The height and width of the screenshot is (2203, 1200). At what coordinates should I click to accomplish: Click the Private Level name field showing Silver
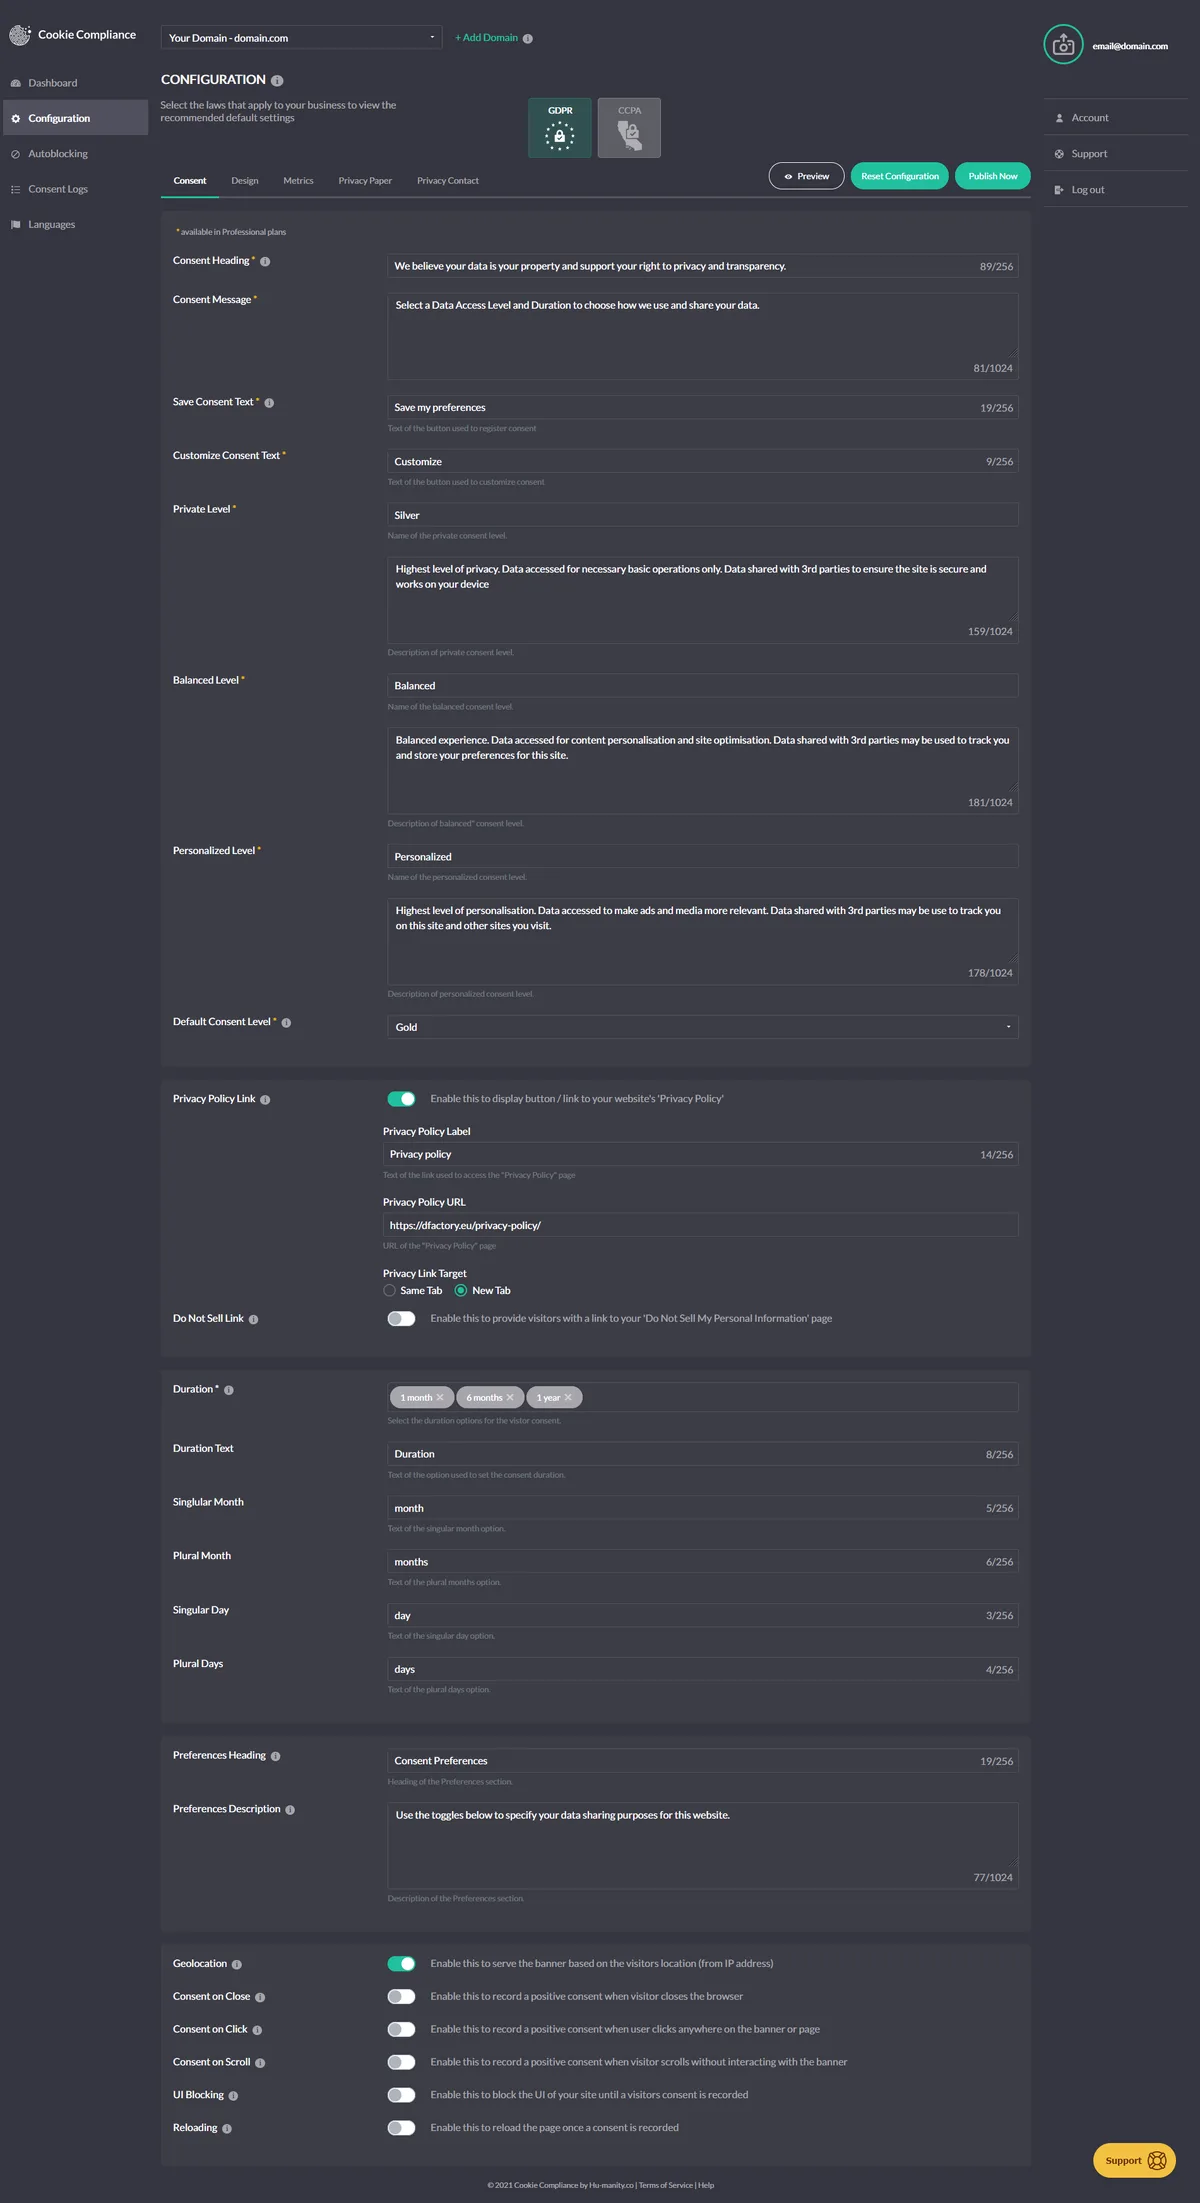pos(702,515)
